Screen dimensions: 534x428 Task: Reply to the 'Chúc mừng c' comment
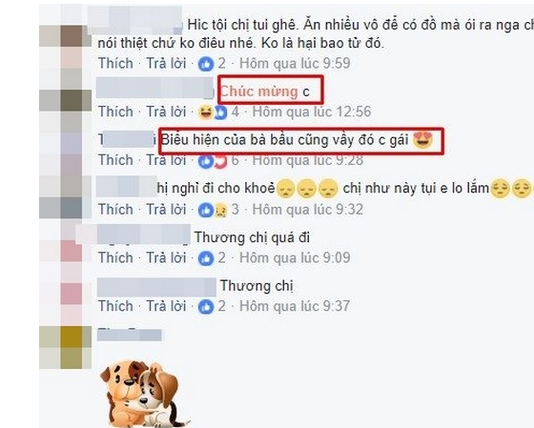coord(166,112)
